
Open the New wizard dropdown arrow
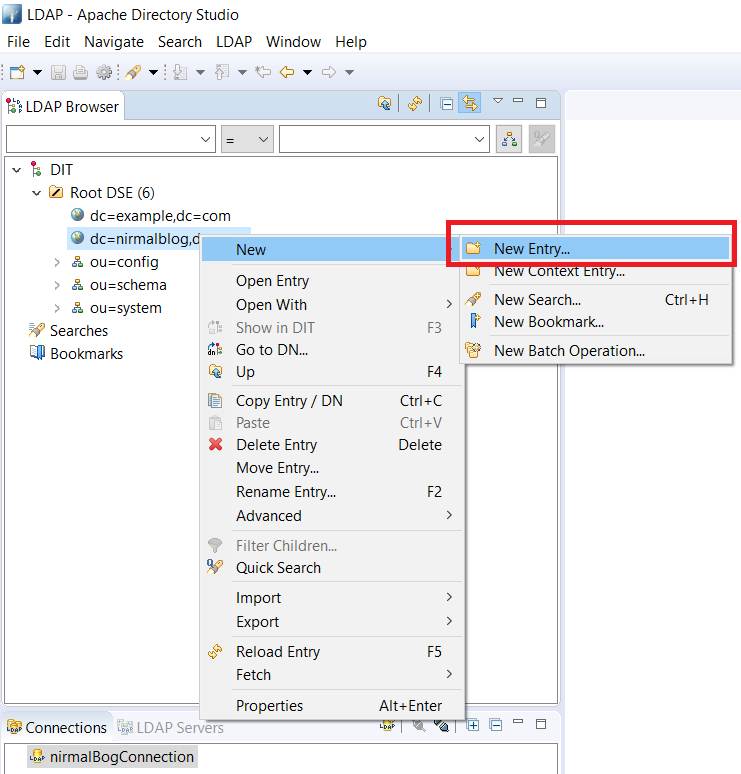click(38, 73)
